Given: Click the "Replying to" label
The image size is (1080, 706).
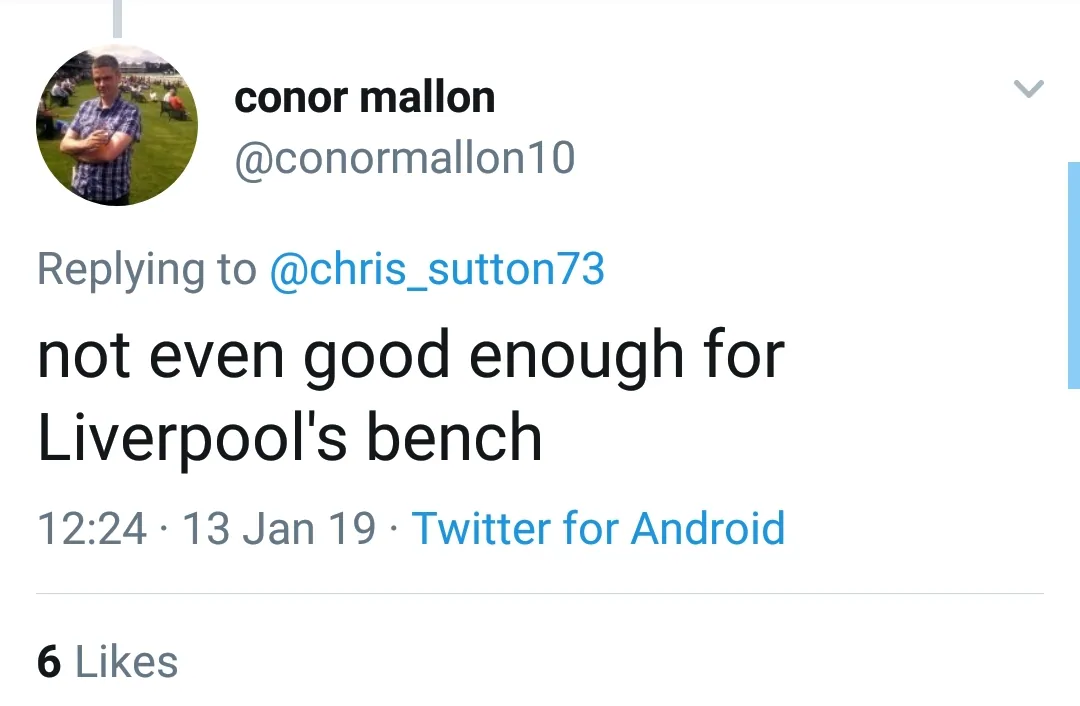Looking at the screenshot, I should (x=146, y=269).
